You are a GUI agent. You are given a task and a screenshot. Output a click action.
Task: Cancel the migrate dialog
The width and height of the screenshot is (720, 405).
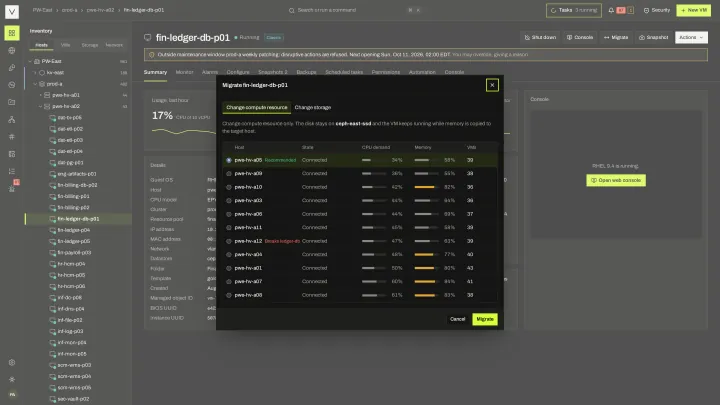point(457,319)
